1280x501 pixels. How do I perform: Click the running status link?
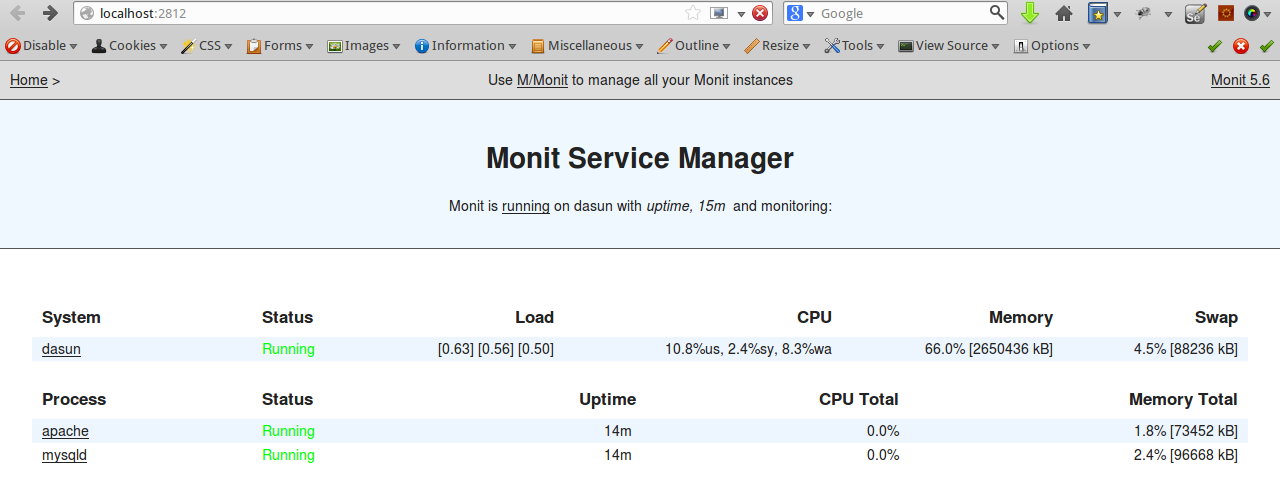(526, 206)
